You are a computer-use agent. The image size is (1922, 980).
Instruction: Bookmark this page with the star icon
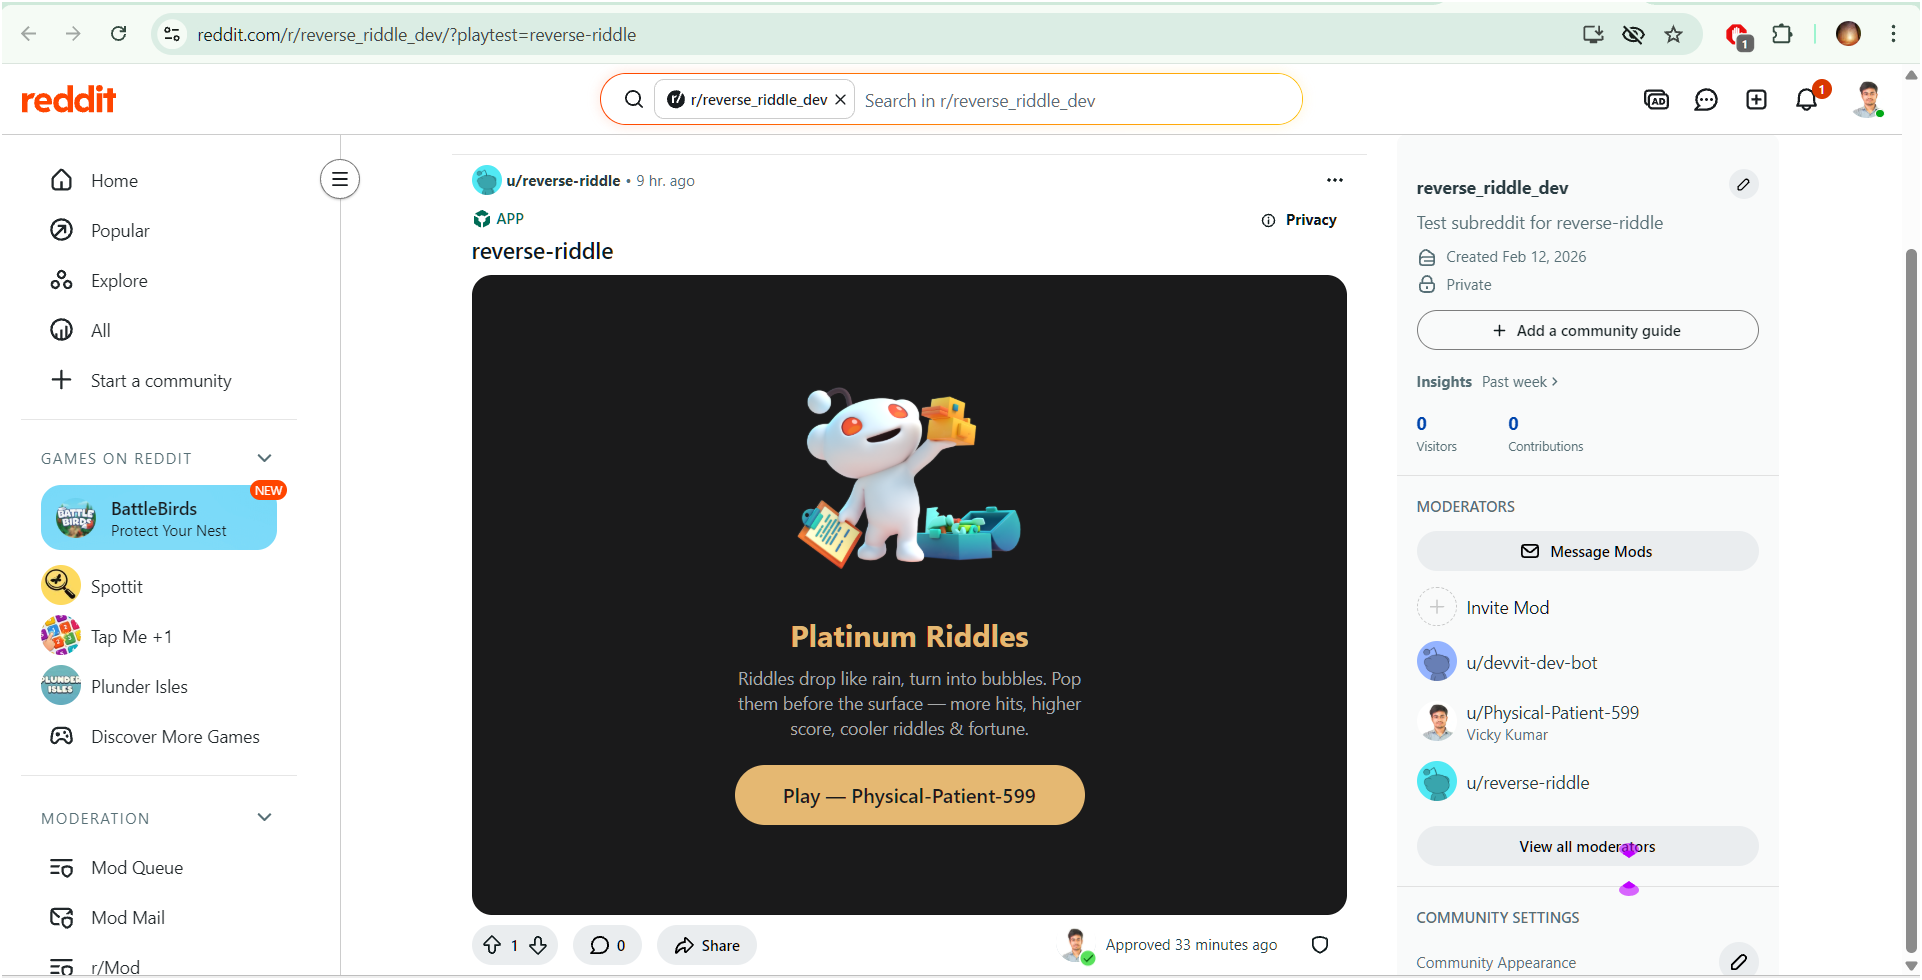point(1673,35)
